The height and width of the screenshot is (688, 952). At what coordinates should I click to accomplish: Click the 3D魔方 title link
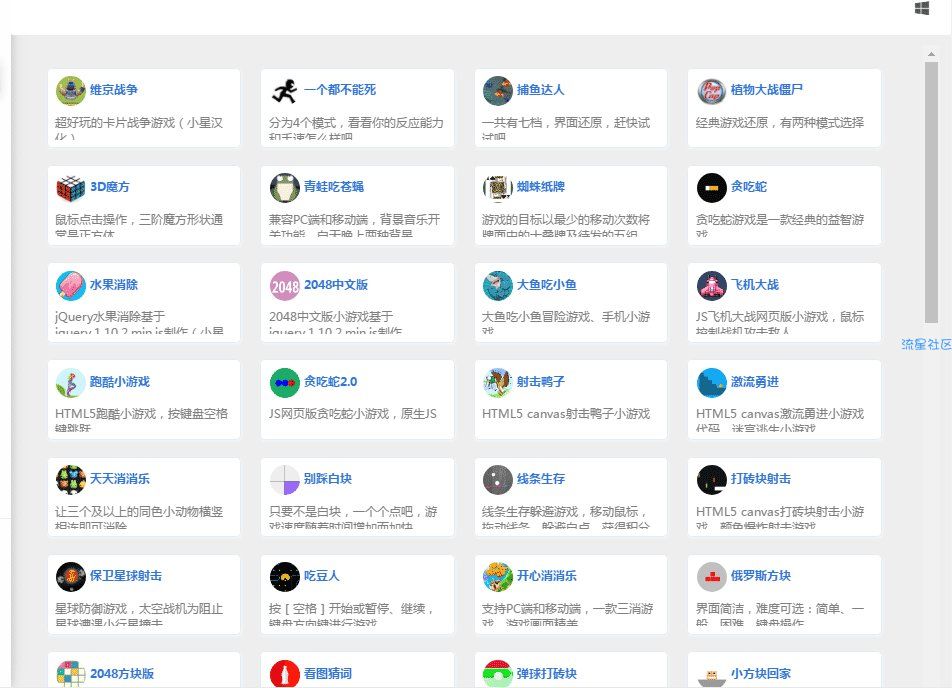110,187
